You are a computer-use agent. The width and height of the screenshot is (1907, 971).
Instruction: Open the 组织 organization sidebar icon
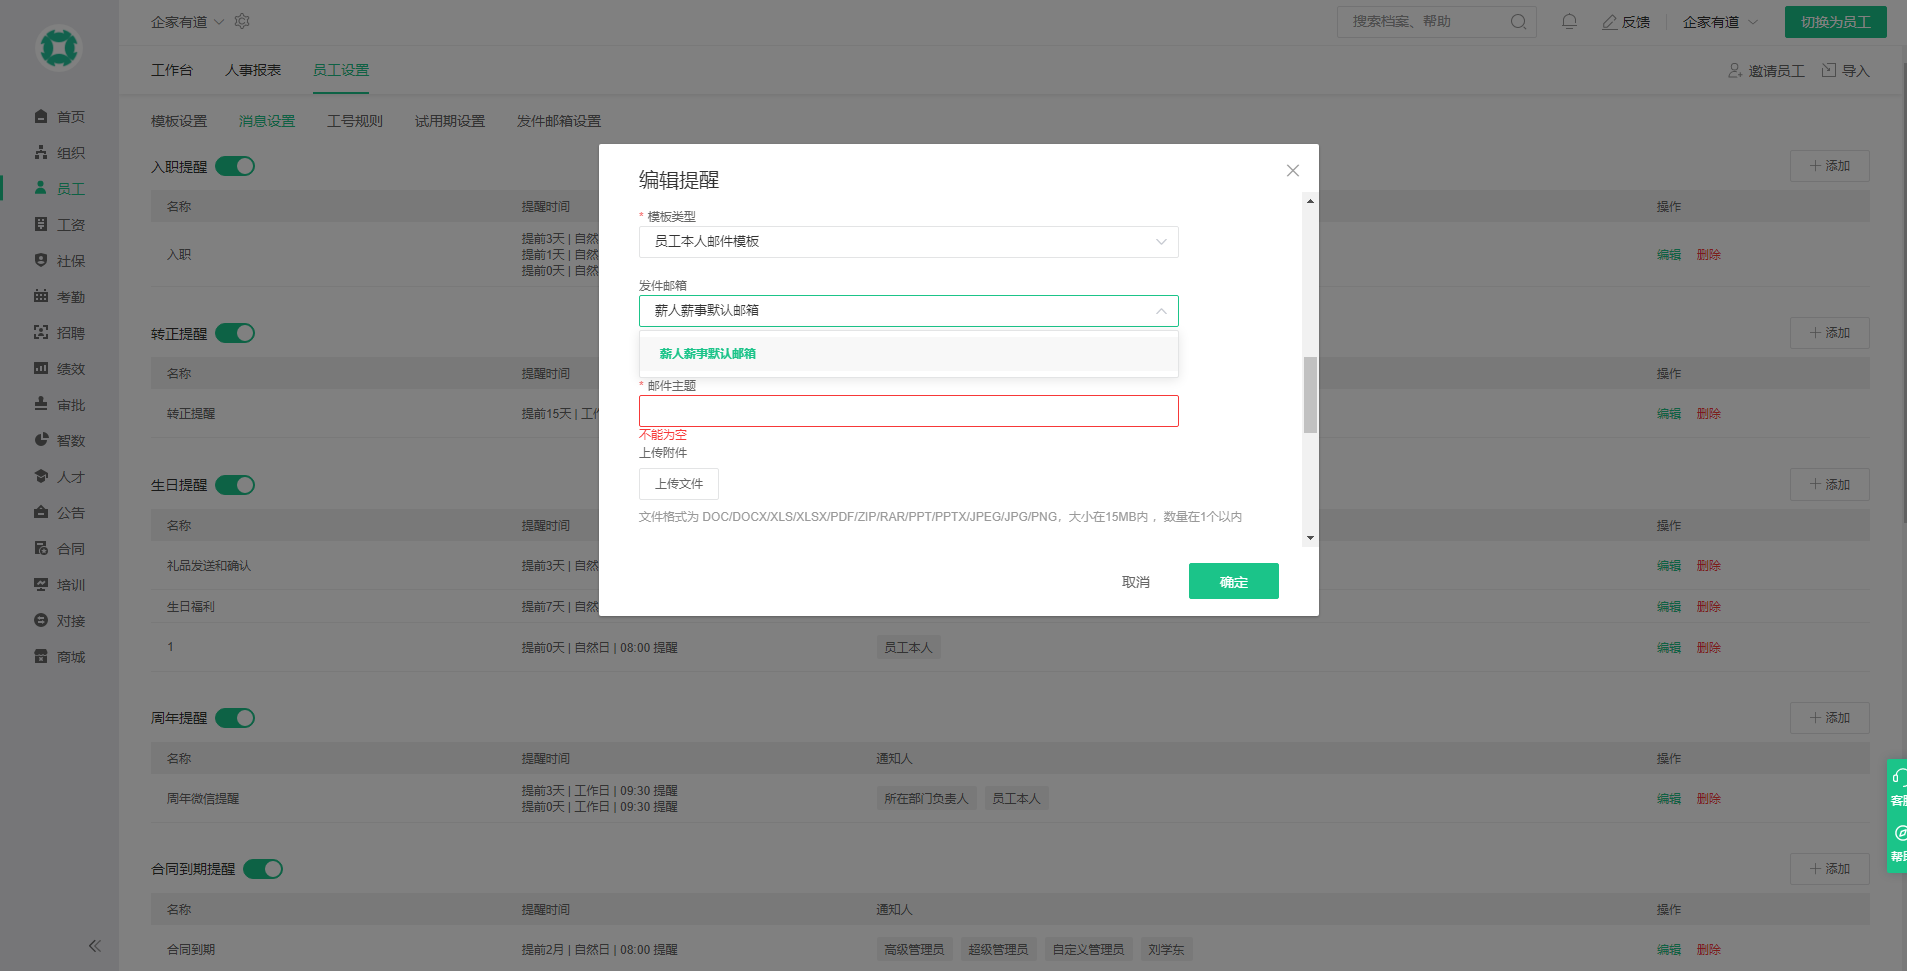click(41, 153)
